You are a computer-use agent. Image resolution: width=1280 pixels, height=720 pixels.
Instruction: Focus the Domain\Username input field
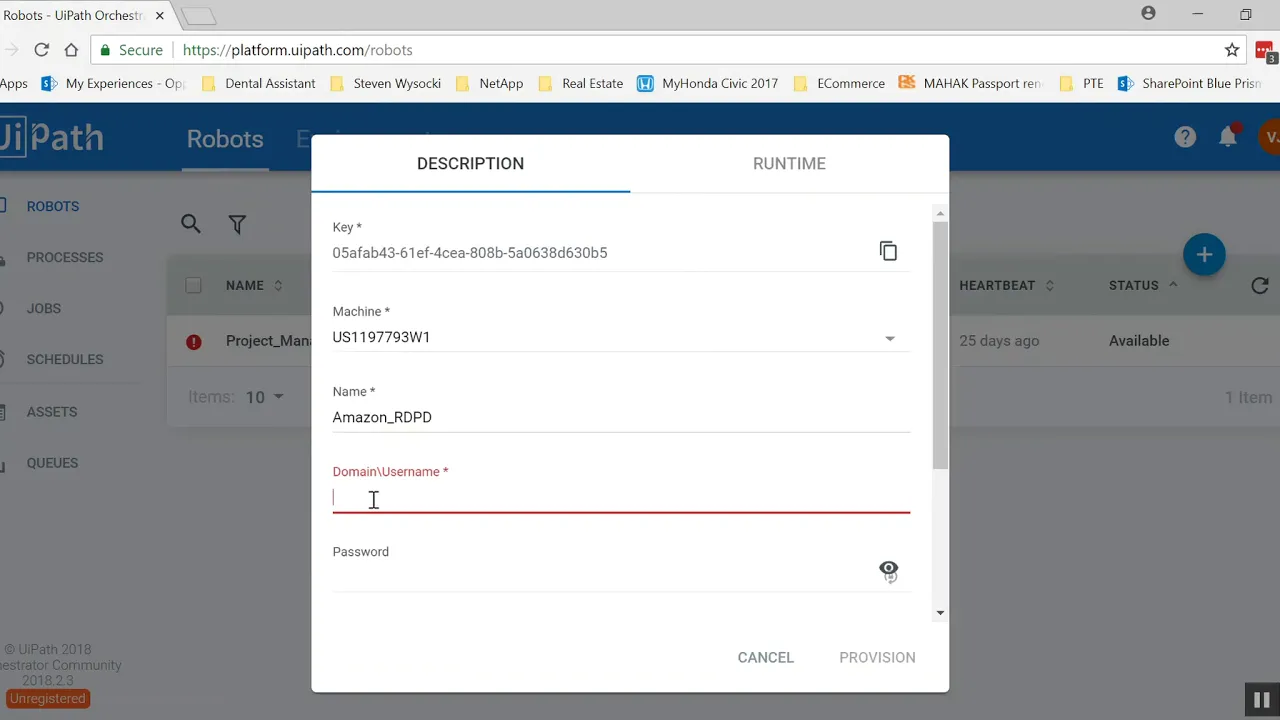621,498
